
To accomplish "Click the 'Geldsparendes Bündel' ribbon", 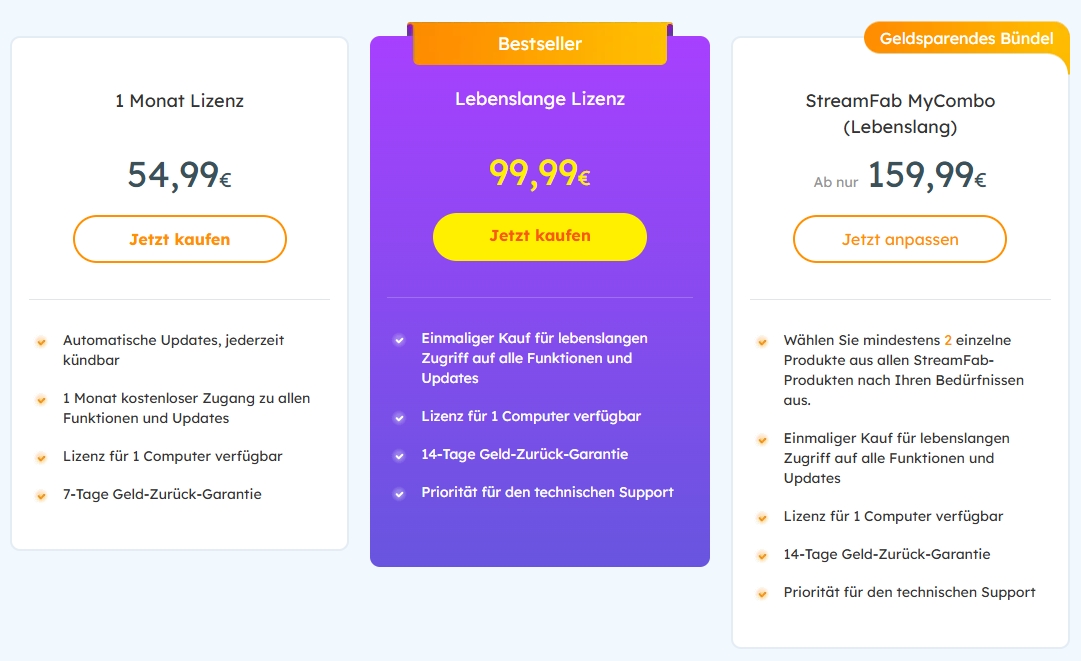I will 965,38.
